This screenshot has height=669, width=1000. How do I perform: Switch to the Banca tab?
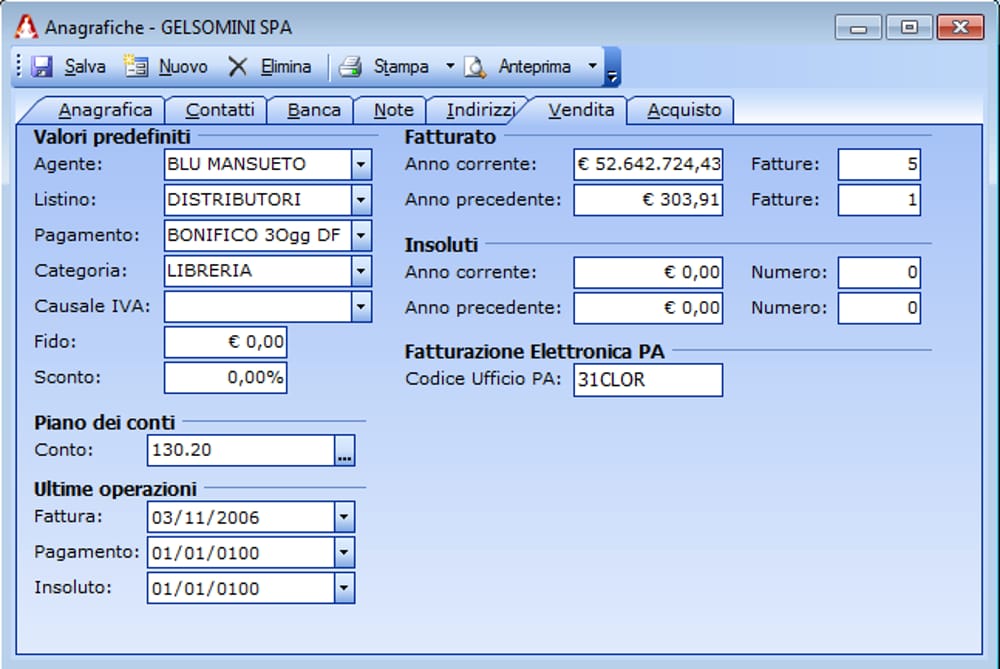pos(313,110)
